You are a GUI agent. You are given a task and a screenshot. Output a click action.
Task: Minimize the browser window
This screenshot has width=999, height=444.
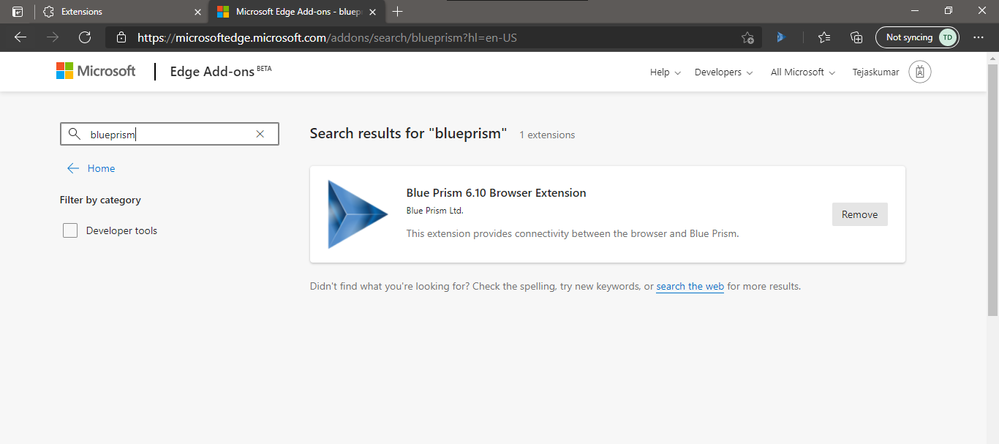pos(916,11)
